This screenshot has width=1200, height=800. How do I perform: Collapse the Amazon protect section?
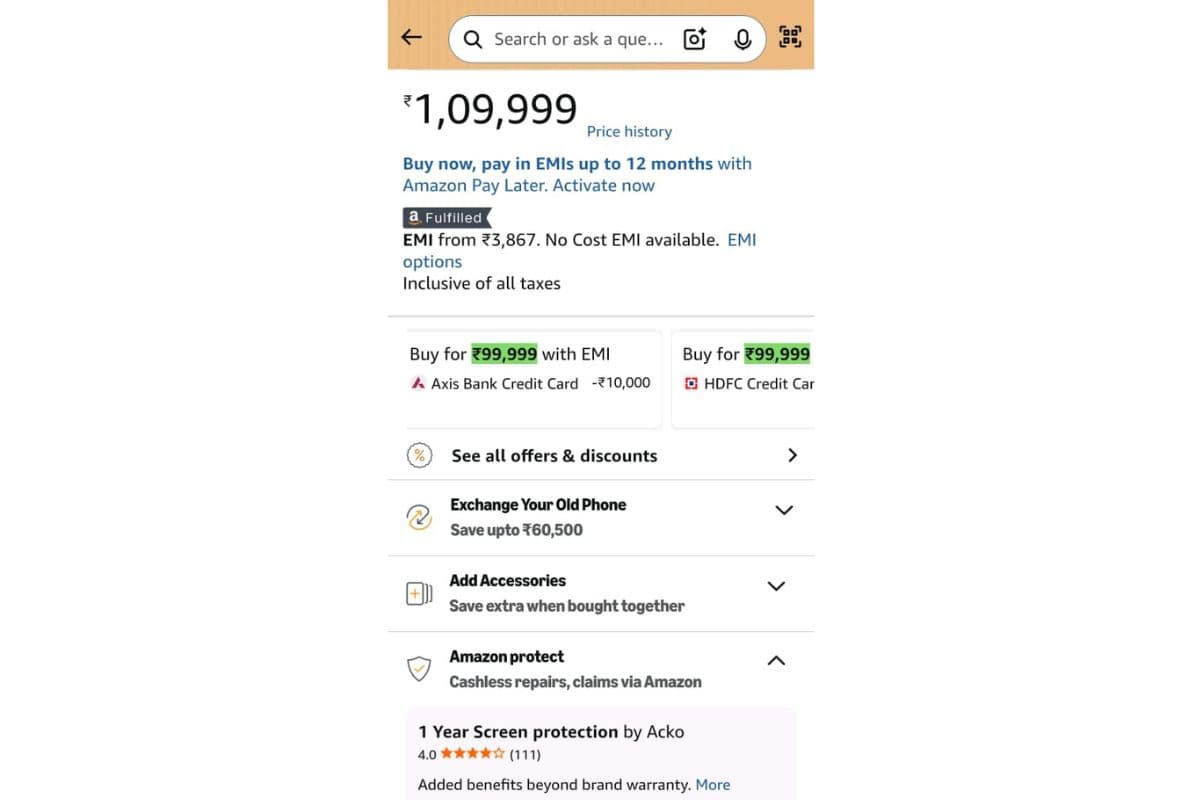coord(776,661)
